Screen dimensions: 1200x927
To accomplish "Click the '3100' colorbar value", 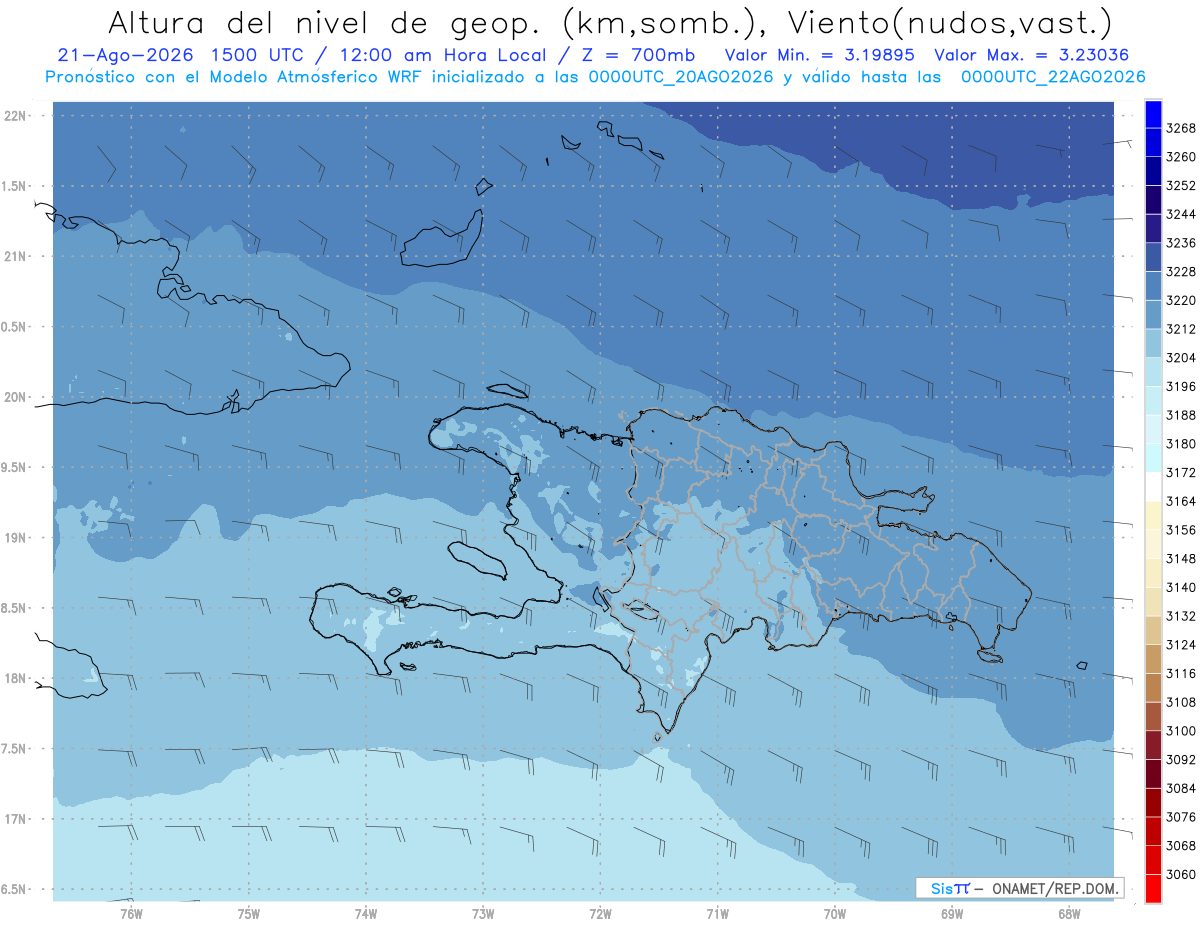I will [1181, 731].
